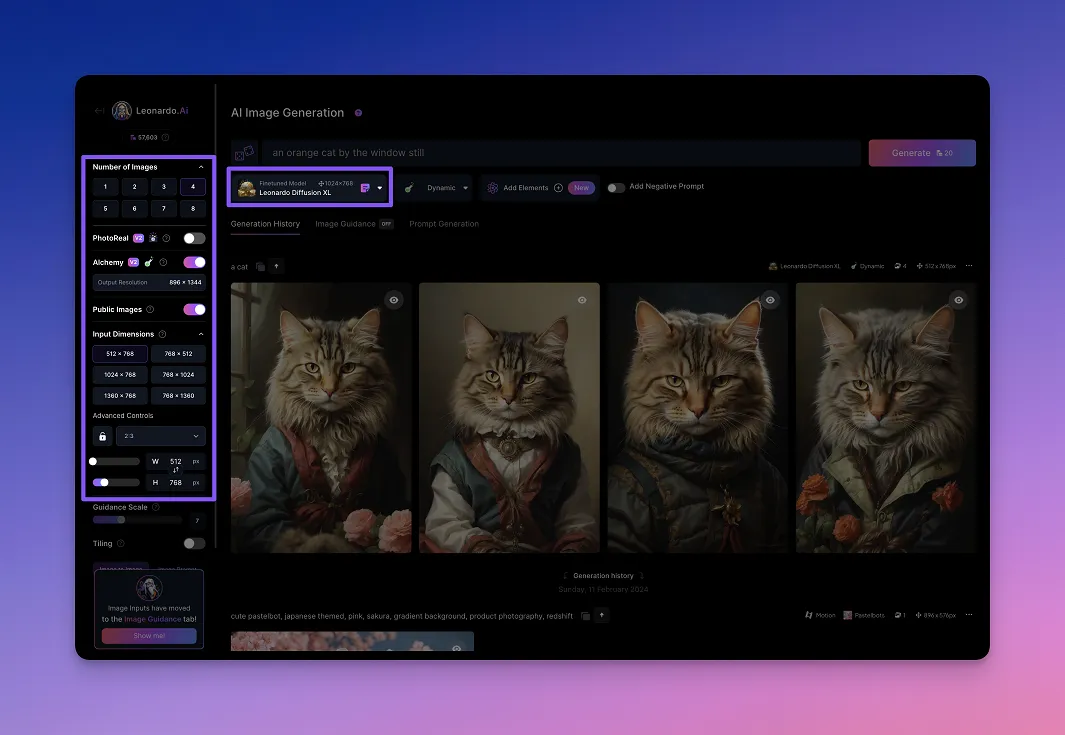Click the random prompt dice icon

click(244, 153)
